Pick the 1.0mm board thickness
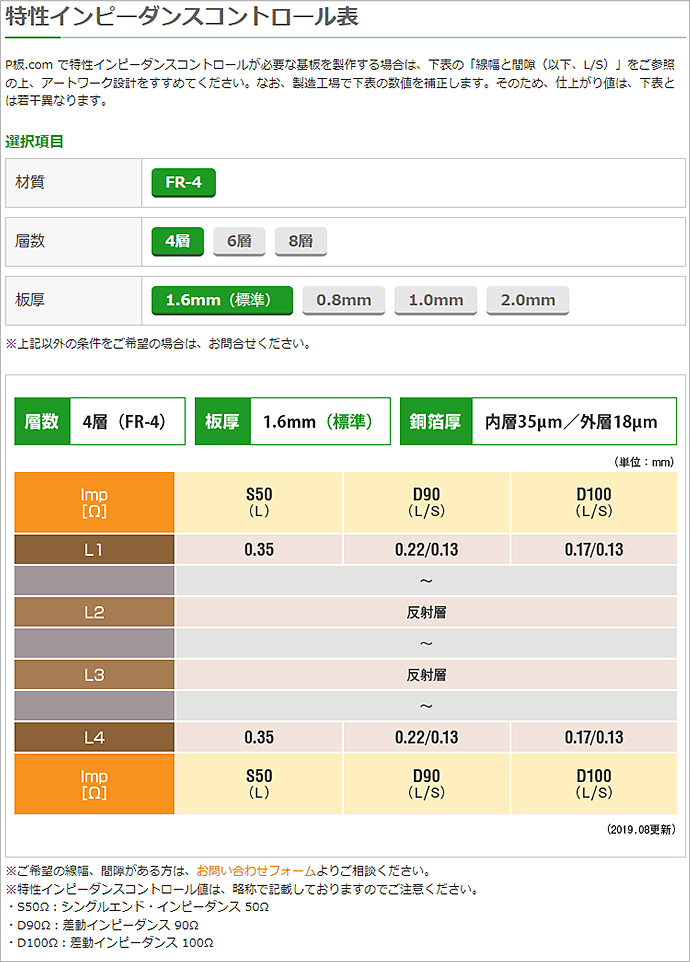The width and height of the screenshot is (690, 962). [x=436, y=300]
